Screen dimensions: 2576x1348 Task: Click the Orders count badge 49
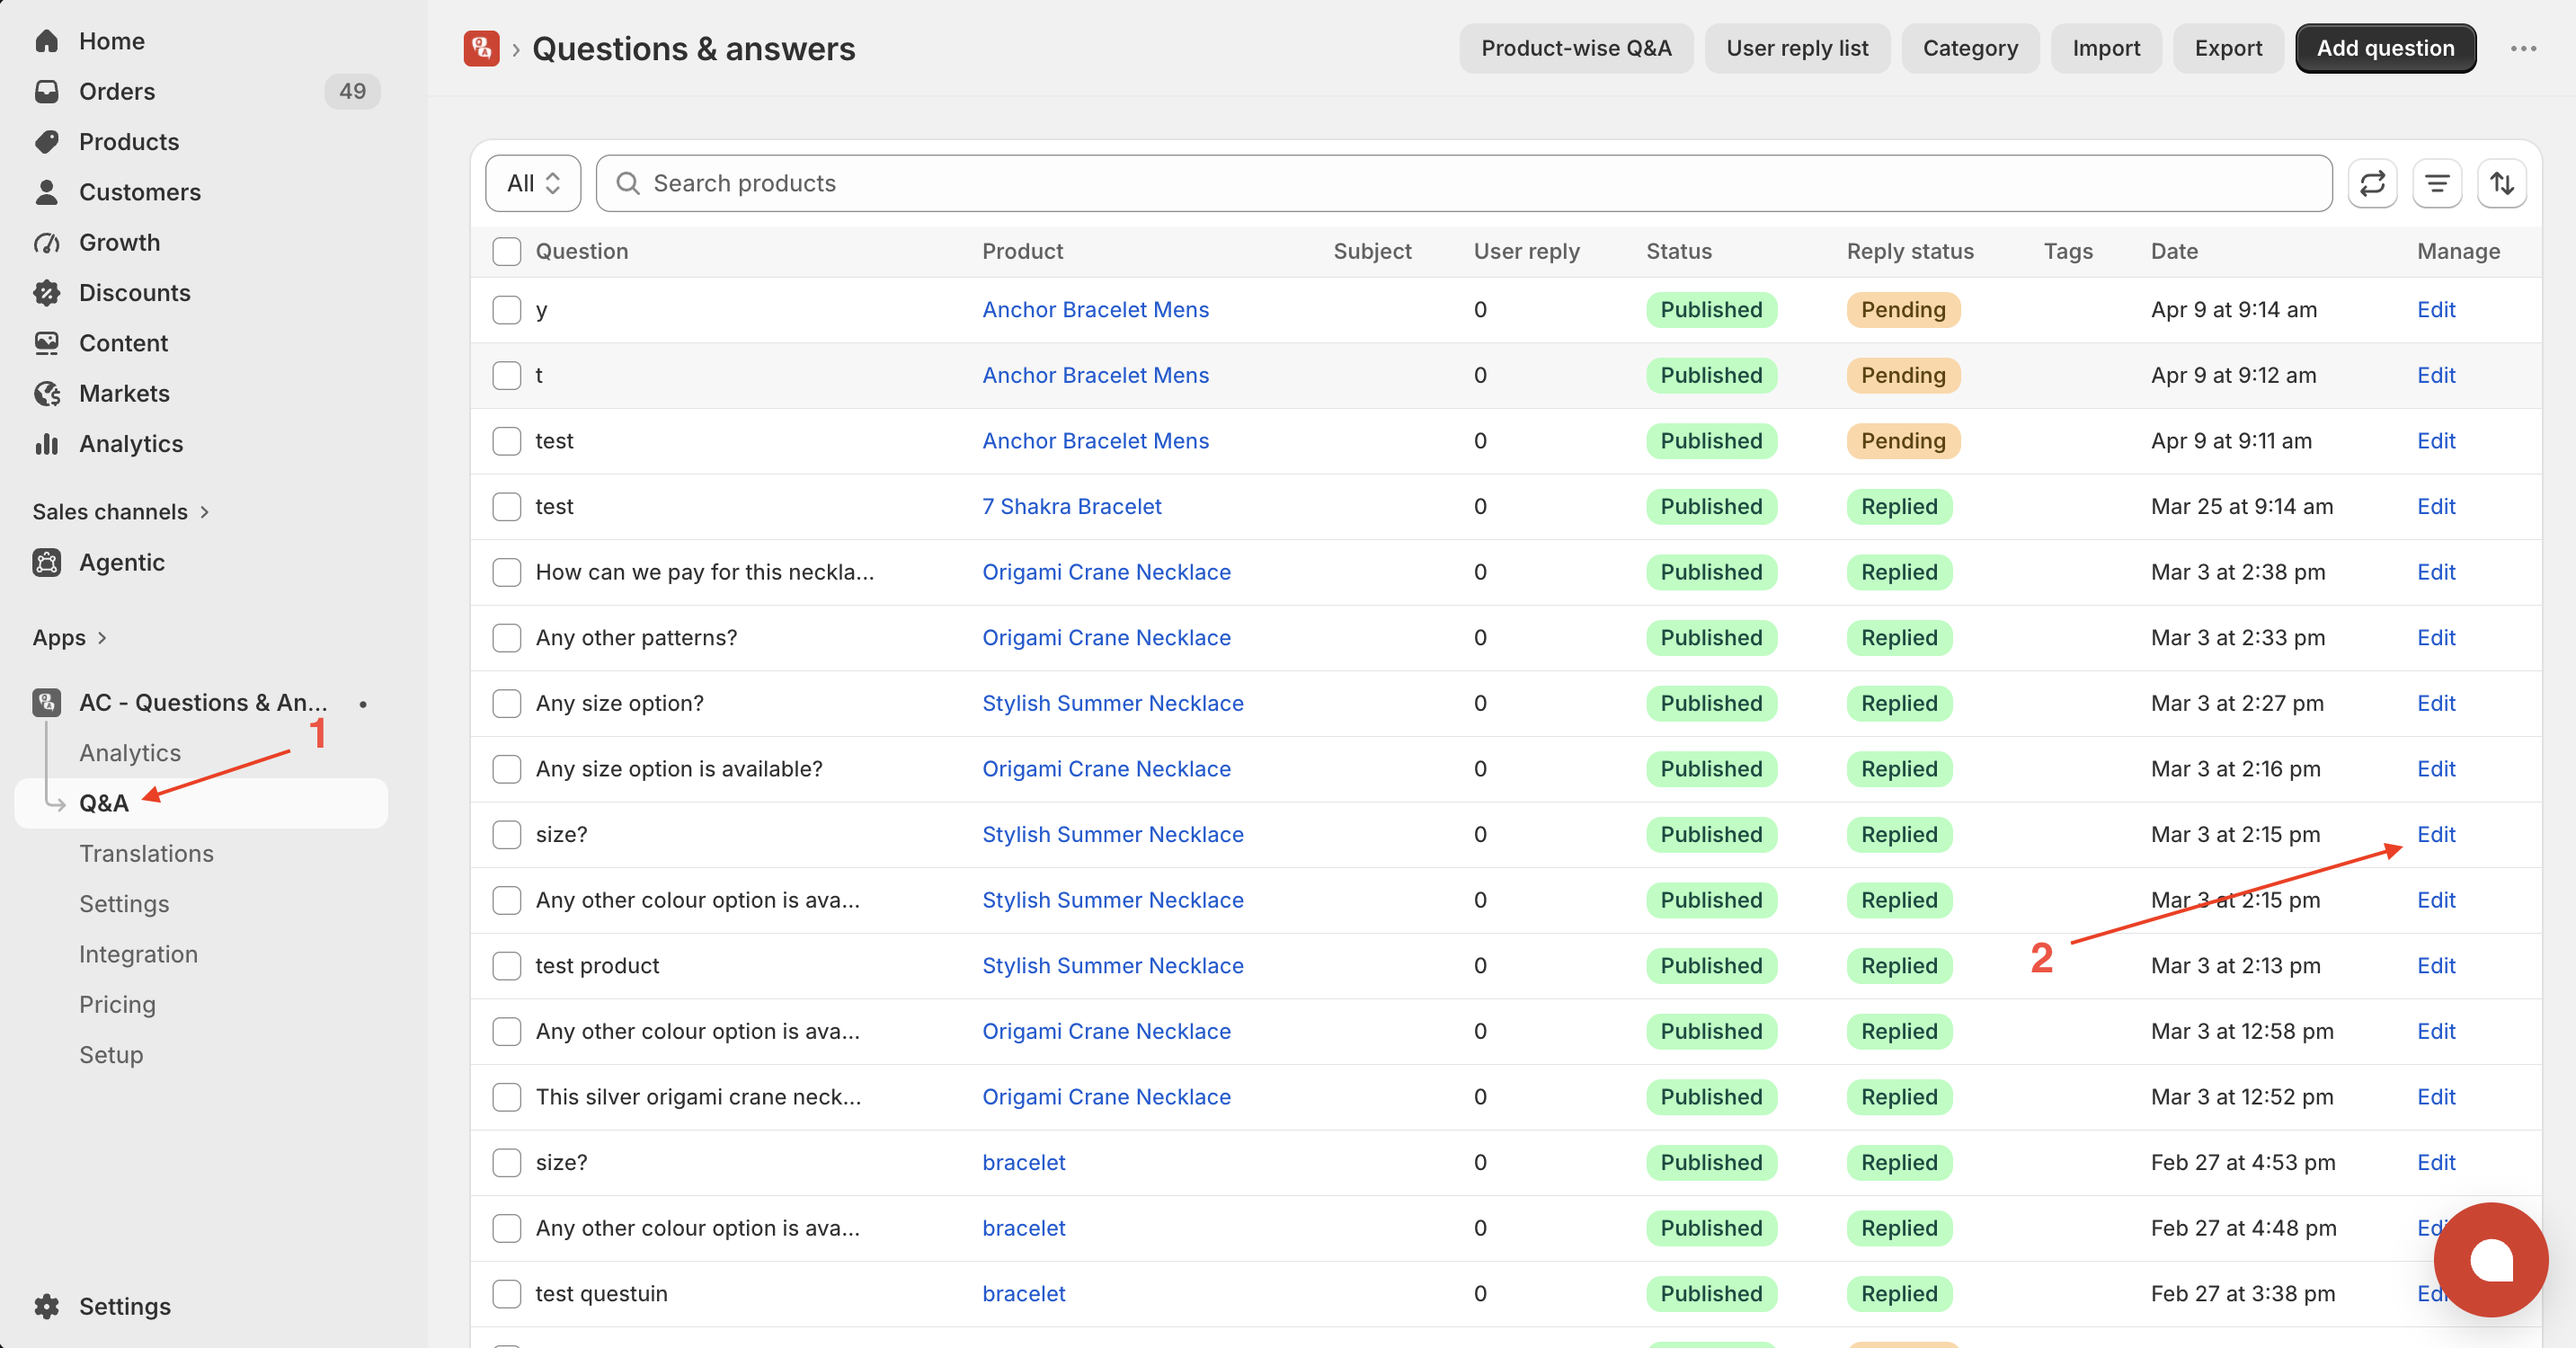point(352,91)
